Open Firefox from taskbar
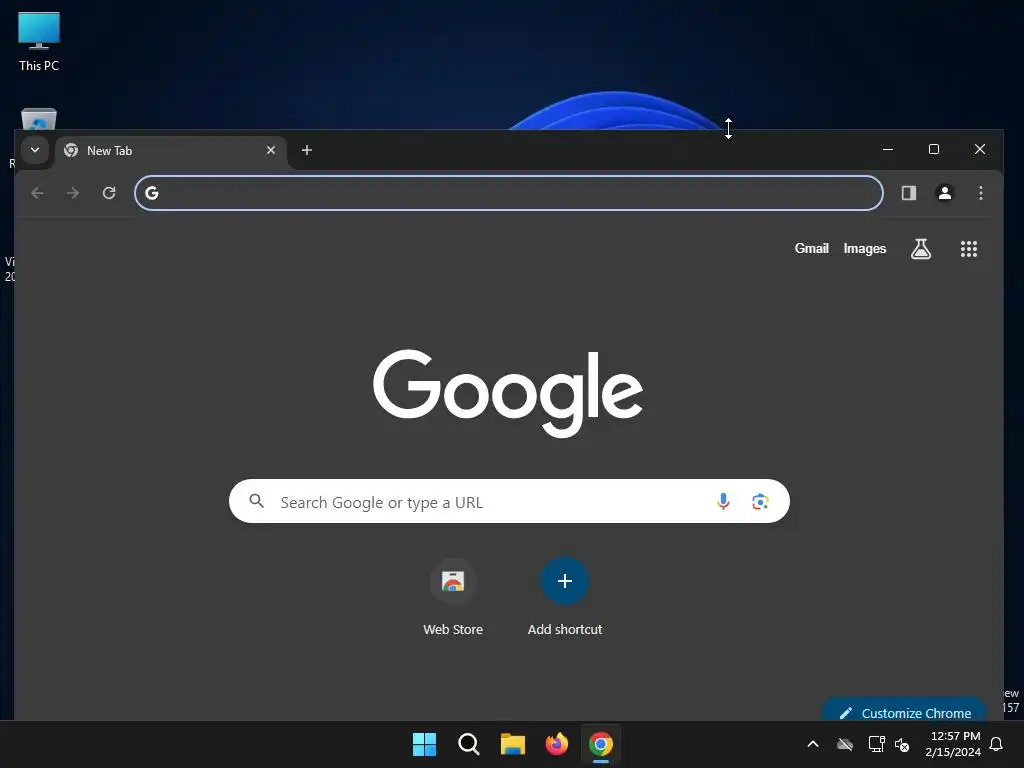Image resolution: width=1024 pixels, height=768 pixels. (556, 744)
